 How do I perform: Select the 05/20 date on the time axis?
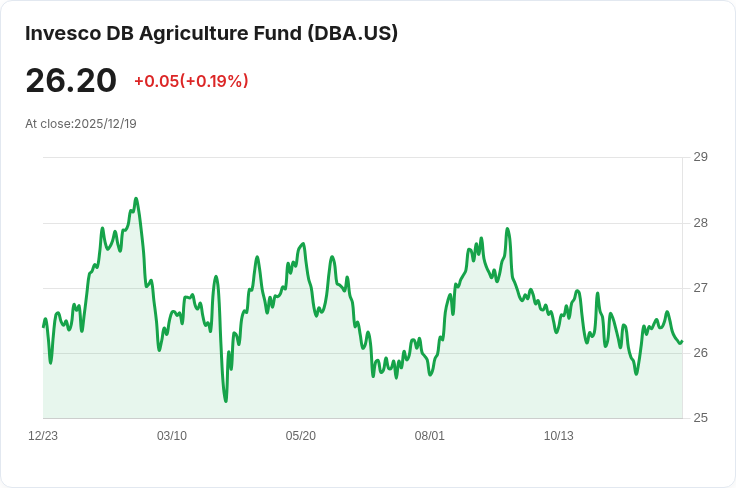pos(301,436)
